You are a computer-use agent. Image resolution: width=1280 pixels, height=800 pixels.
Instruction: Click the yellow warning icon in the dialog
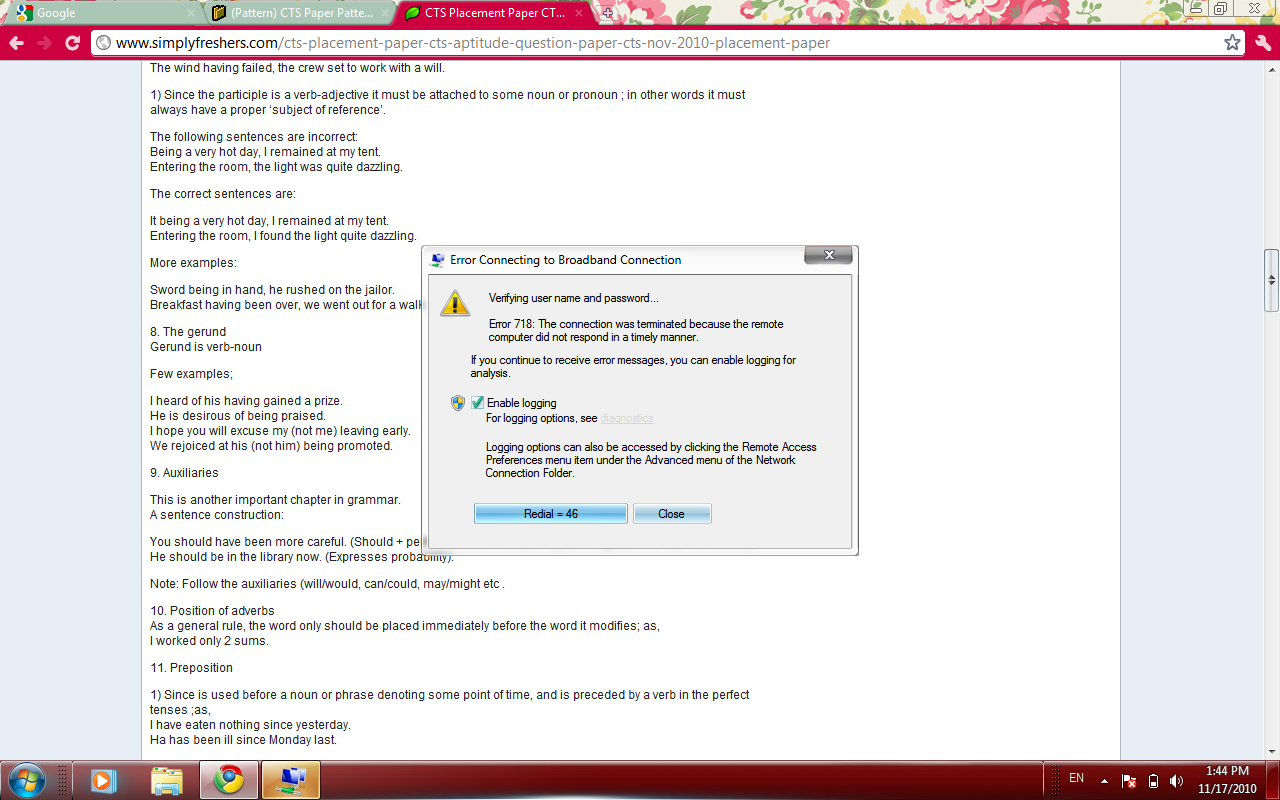[x=455, y=302]
